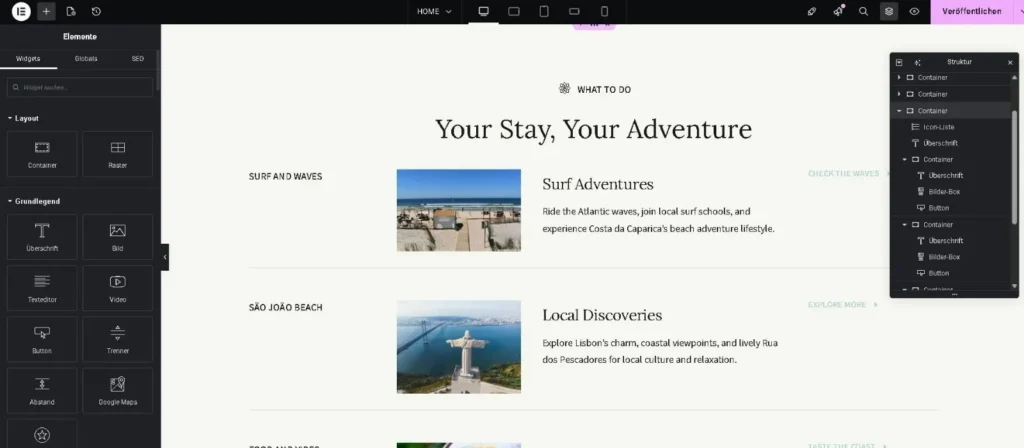Viewport: 1024px width, 448px height.
Task: Switch to portrait mobile preview
Action: coord(605,11)
